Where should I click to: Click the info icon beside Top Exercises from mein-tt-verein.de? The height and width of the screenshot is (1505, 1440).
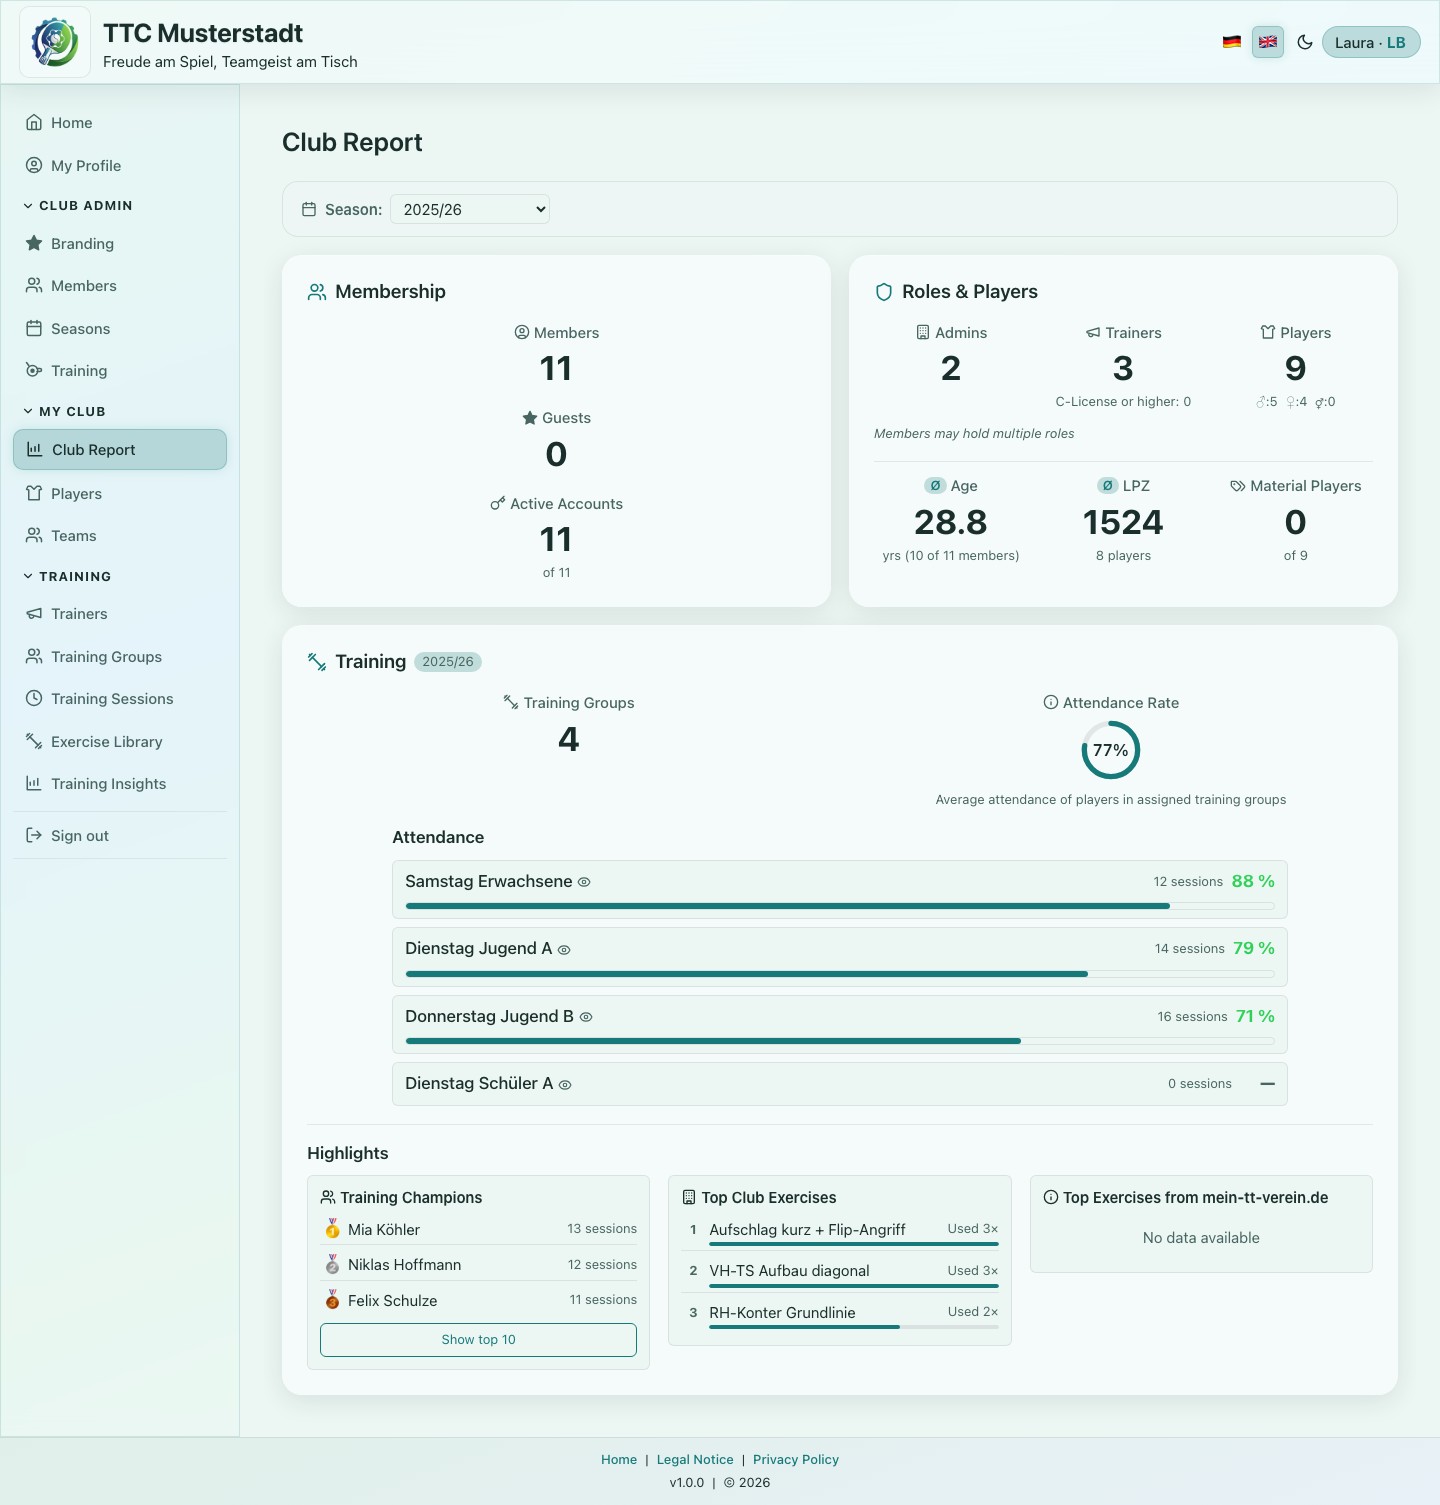coord(1051,1197)
